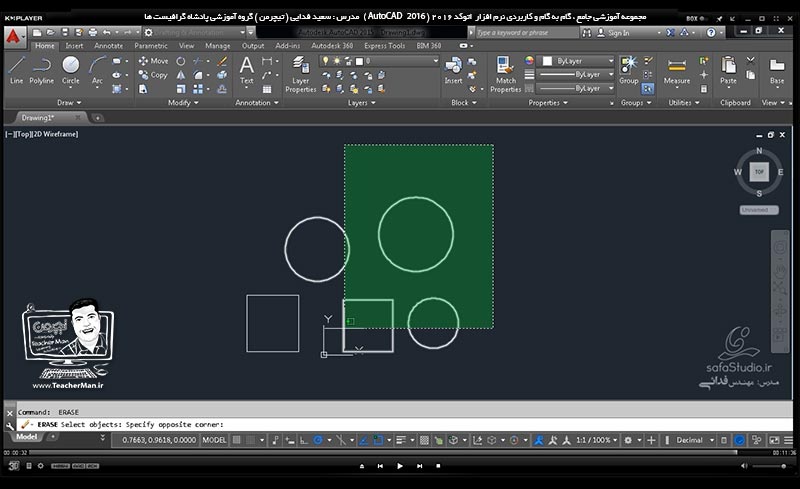Toggle polar tracking in status bar
Screen dimensions: 800x489
[x=317, y=440]
